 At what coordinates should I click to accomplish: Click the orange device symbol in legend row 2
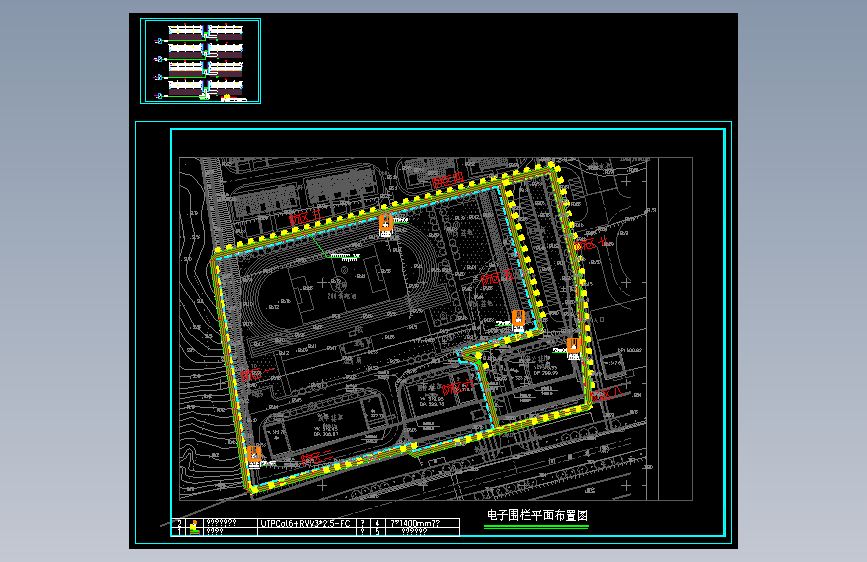(194, 523)
